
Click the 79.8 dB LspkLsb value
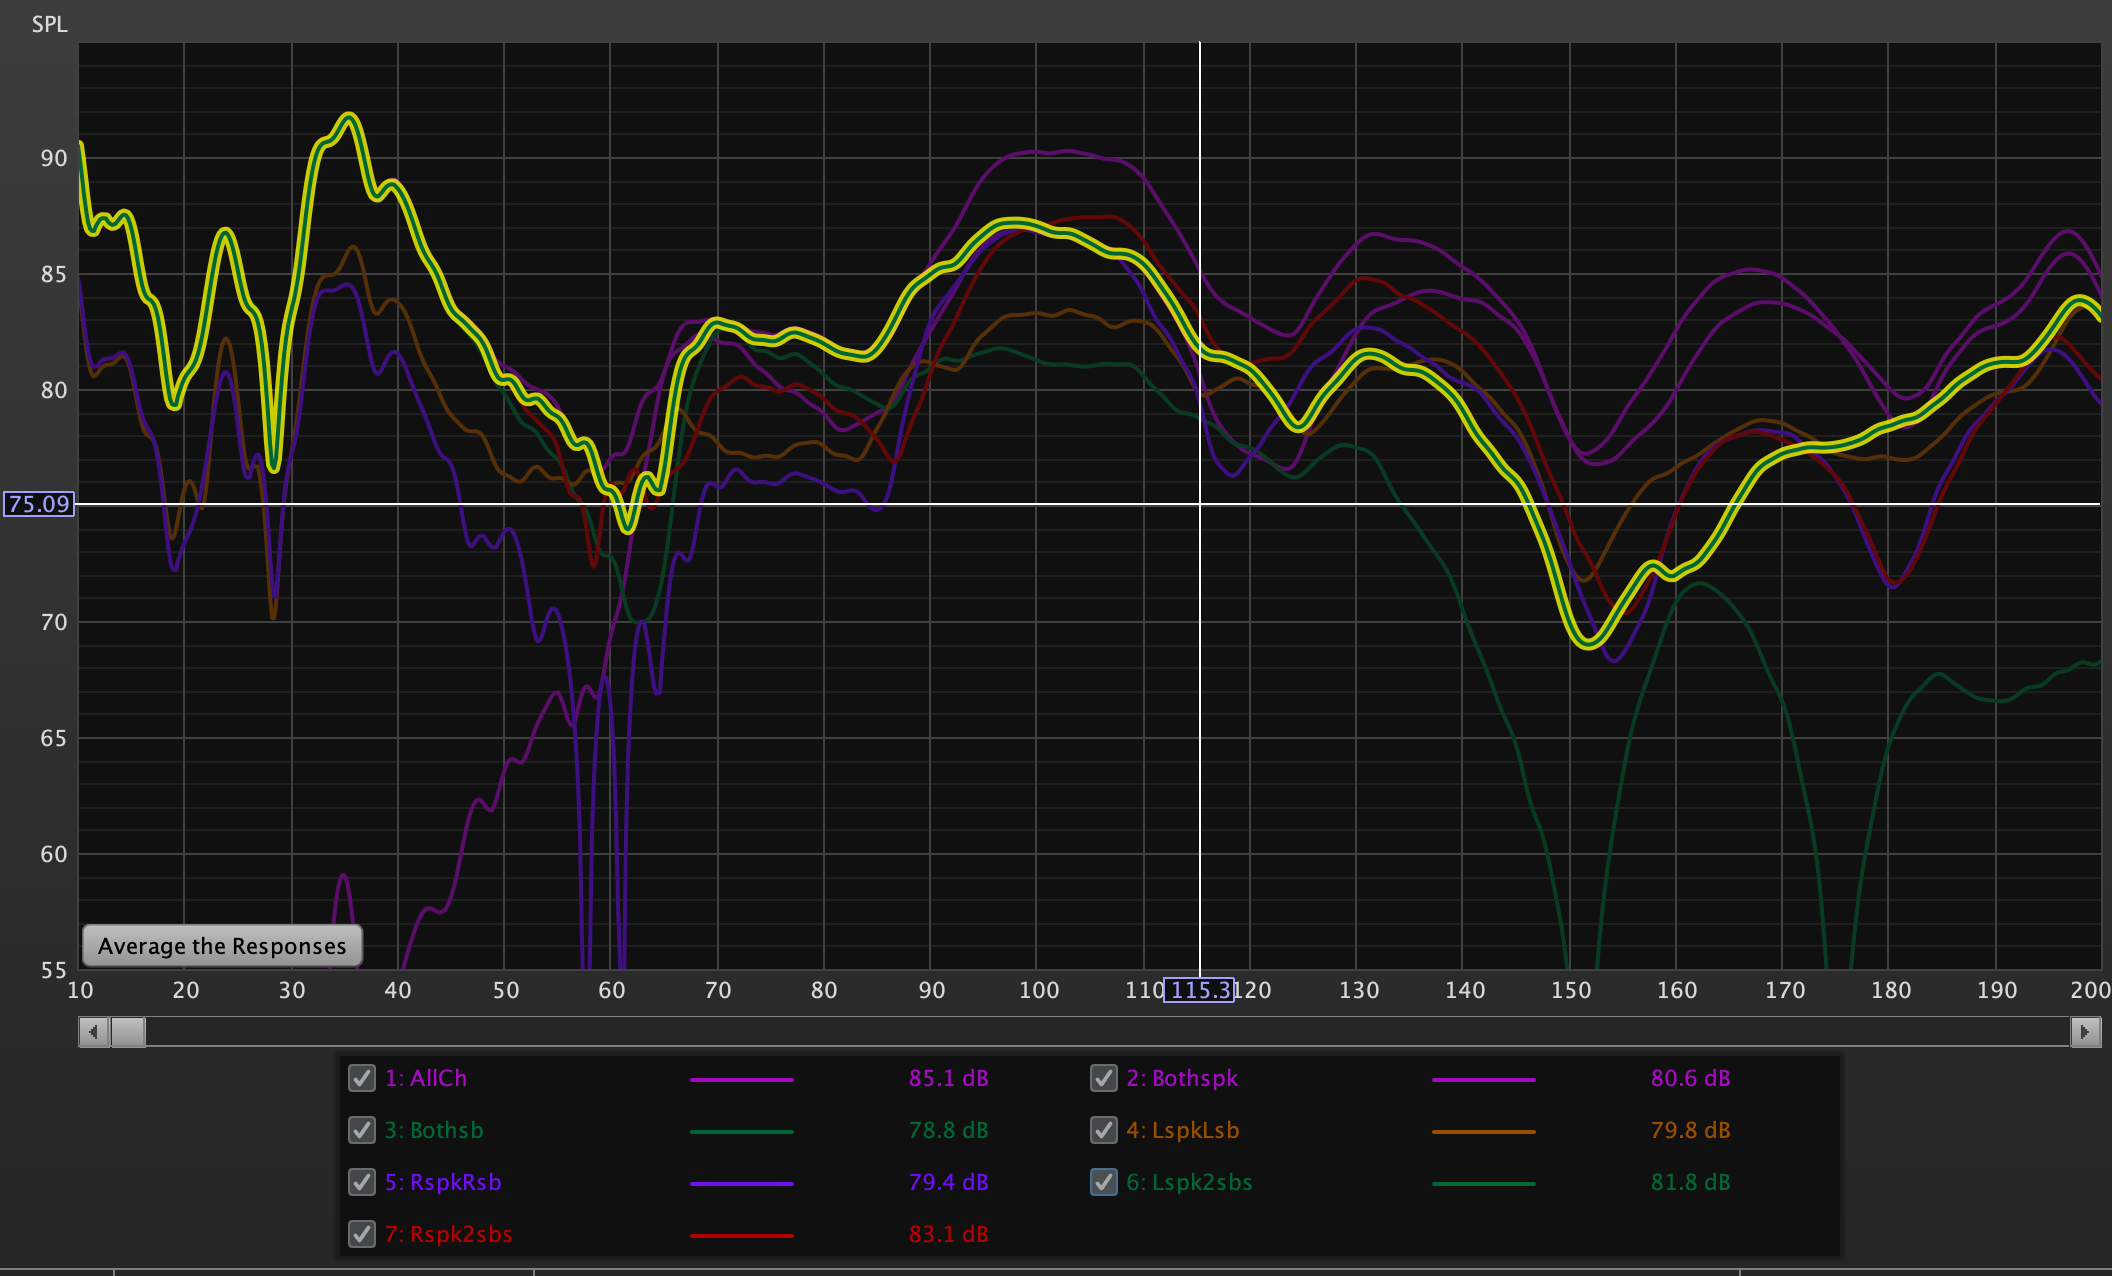click(x=1691, y=1130)
